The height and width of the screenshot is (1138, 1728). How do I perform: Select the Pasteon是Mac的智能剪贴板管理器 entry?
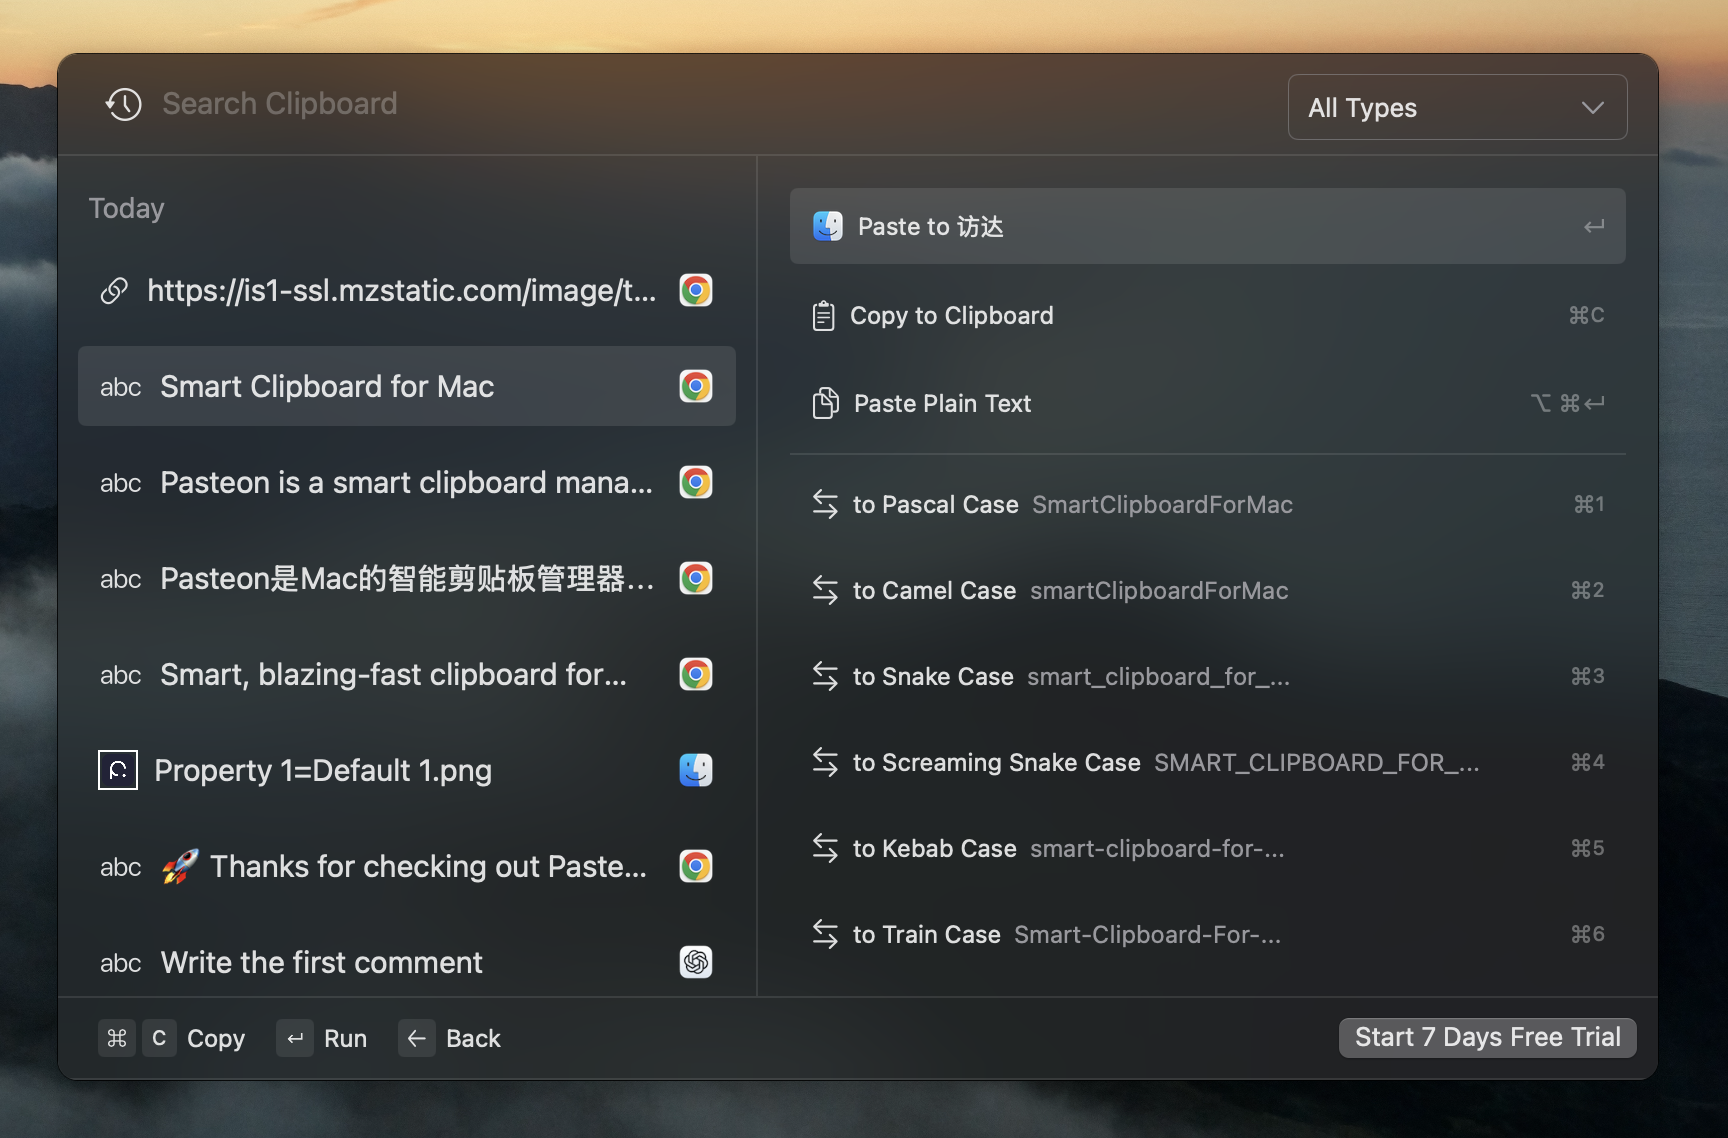pyautogui.click(x=407, y=578)
